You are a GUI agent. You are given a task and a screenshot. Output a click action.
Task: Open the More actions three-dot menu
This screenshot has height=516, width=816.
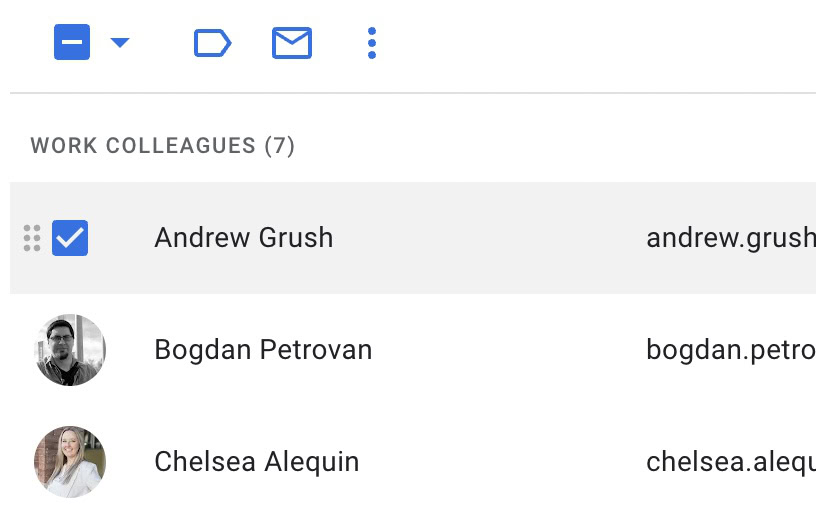tap(372, 43)
